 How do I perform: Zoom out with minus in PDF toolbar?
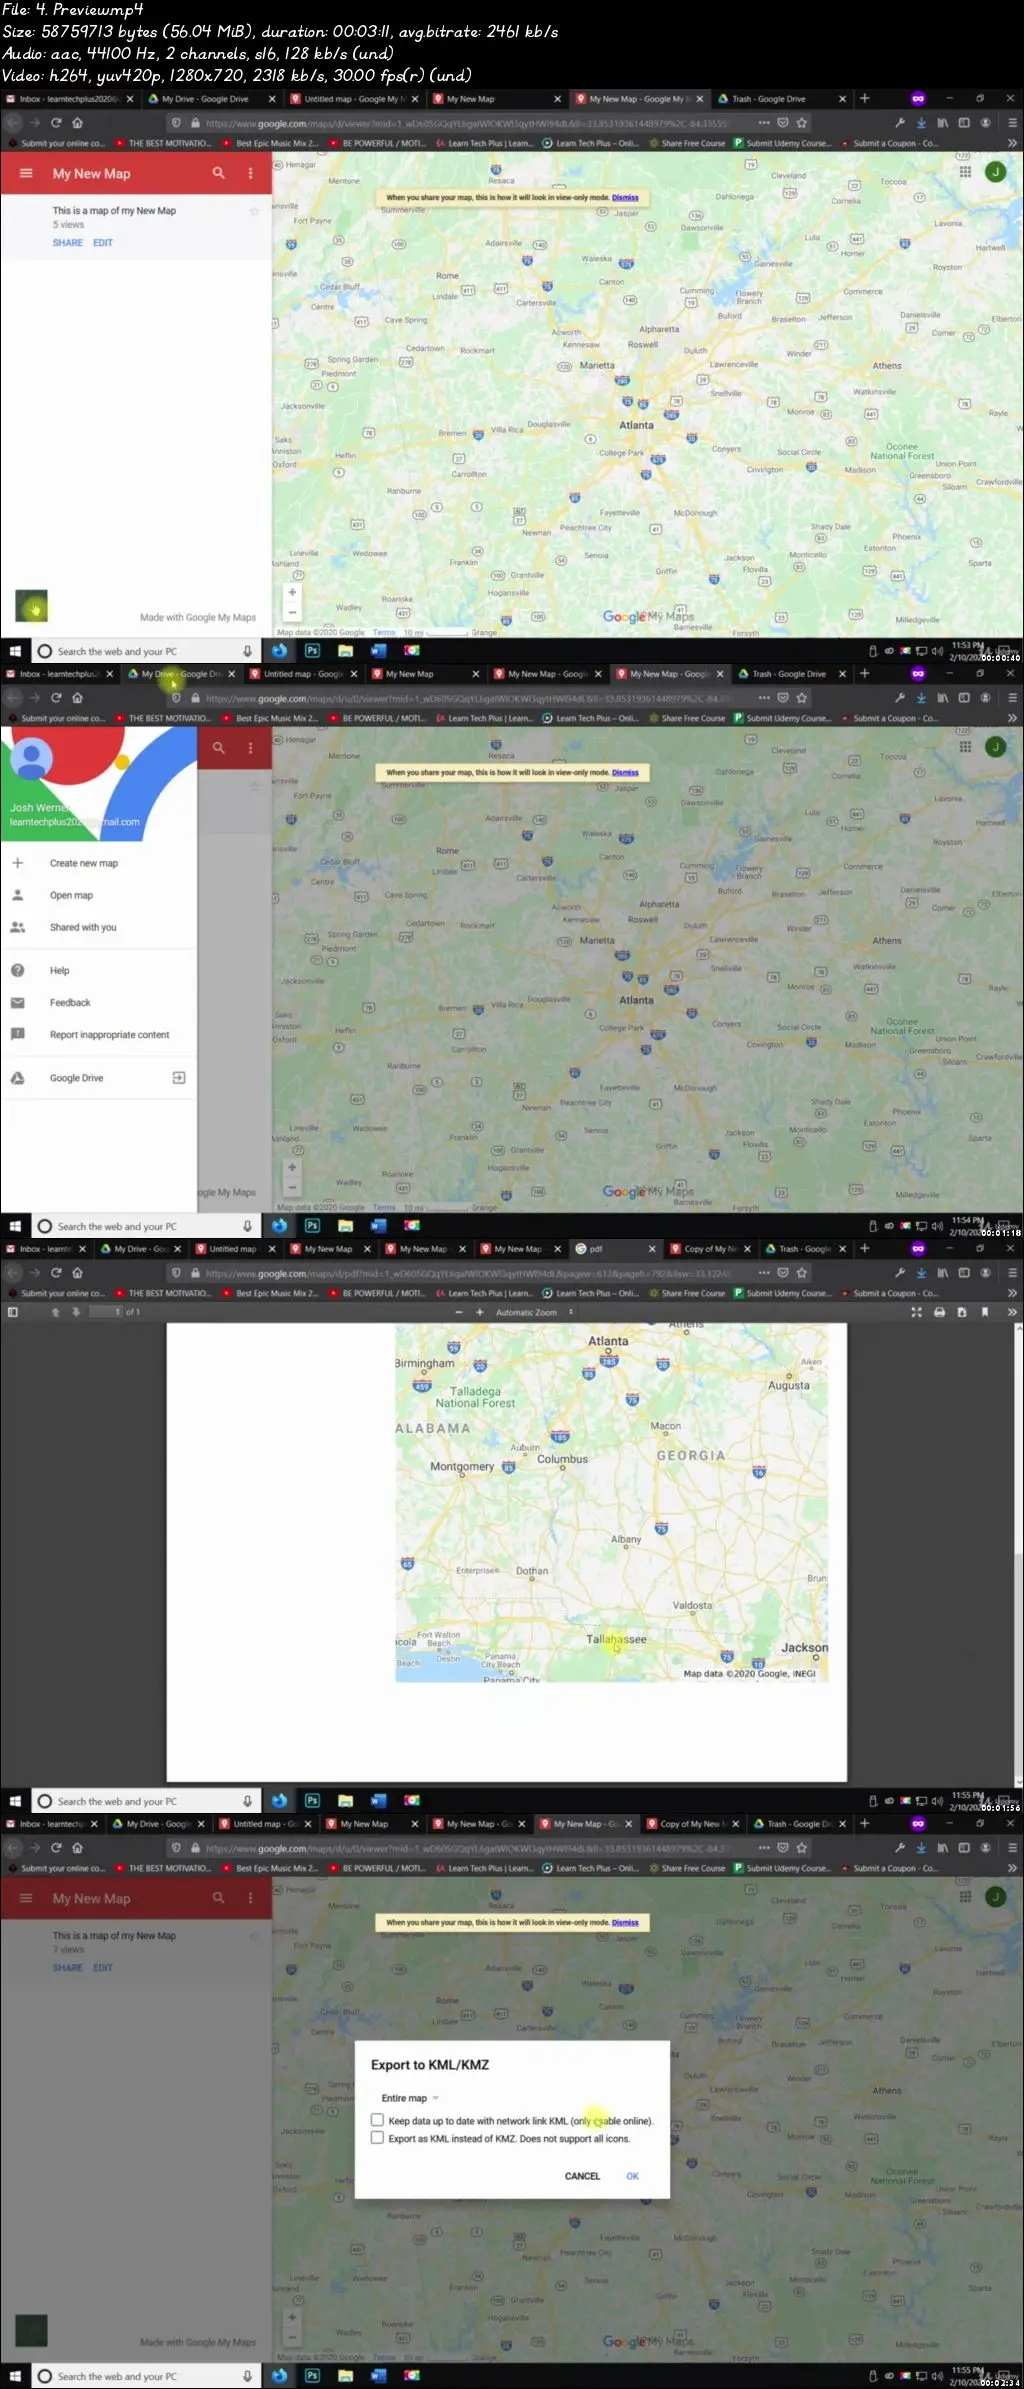click(459, 1312)
